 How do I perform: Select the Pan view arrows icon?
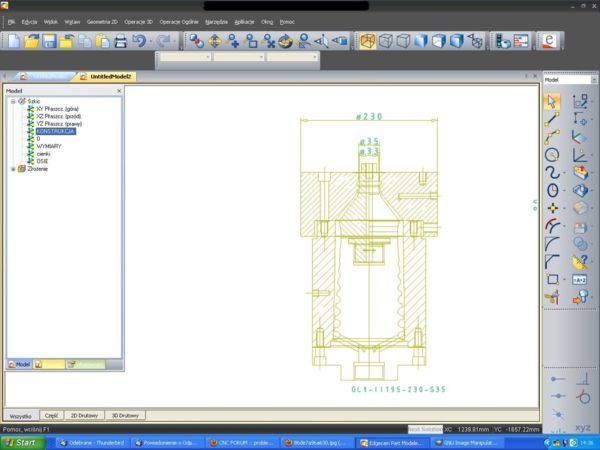[215, 41]
